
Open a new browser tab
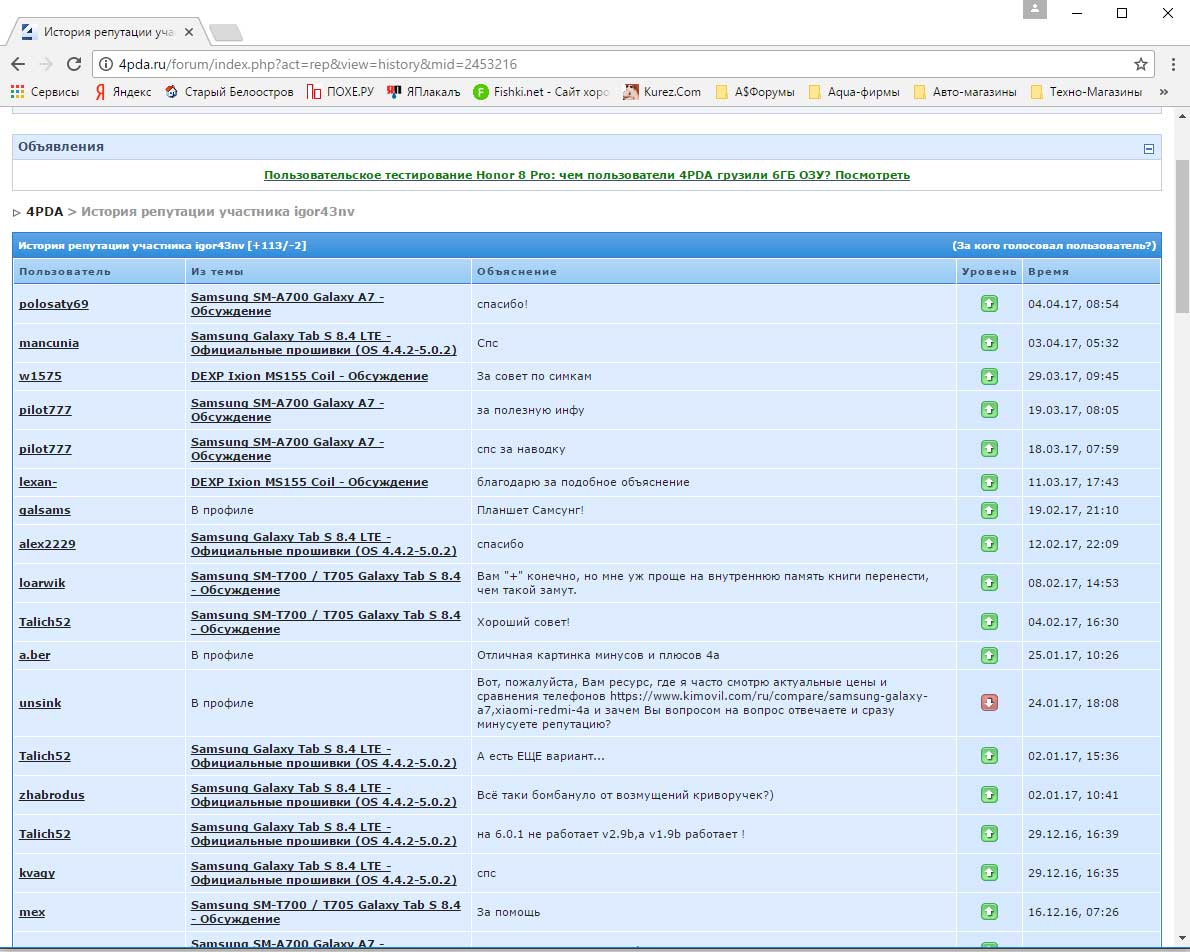click(x=226, y=32)
